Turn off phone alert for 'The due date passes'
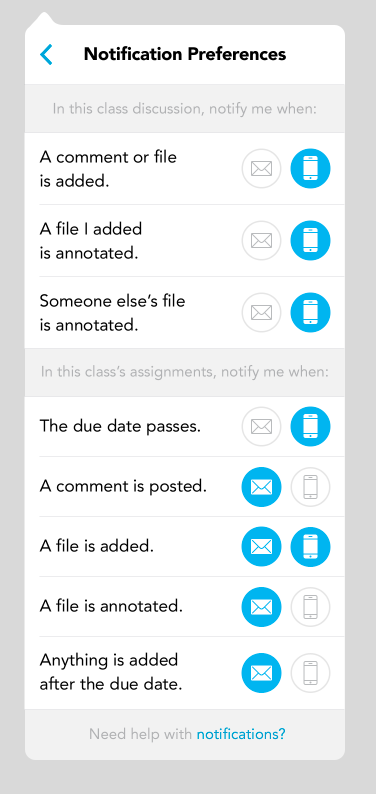Image resolution: width=376 pixels, height=794 pixels. (x=310, y=426)
